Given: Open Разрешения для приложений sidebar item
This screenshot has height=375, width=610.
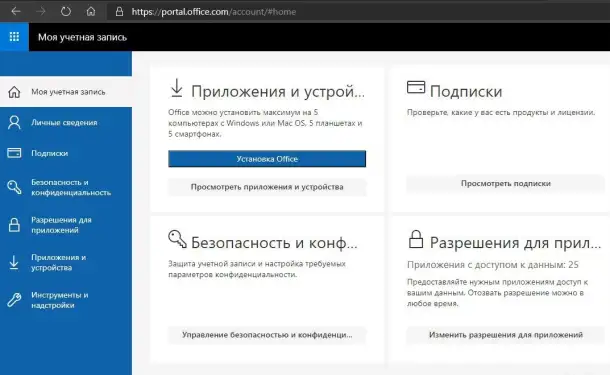Looking at the screenshot, I should 66,225.
